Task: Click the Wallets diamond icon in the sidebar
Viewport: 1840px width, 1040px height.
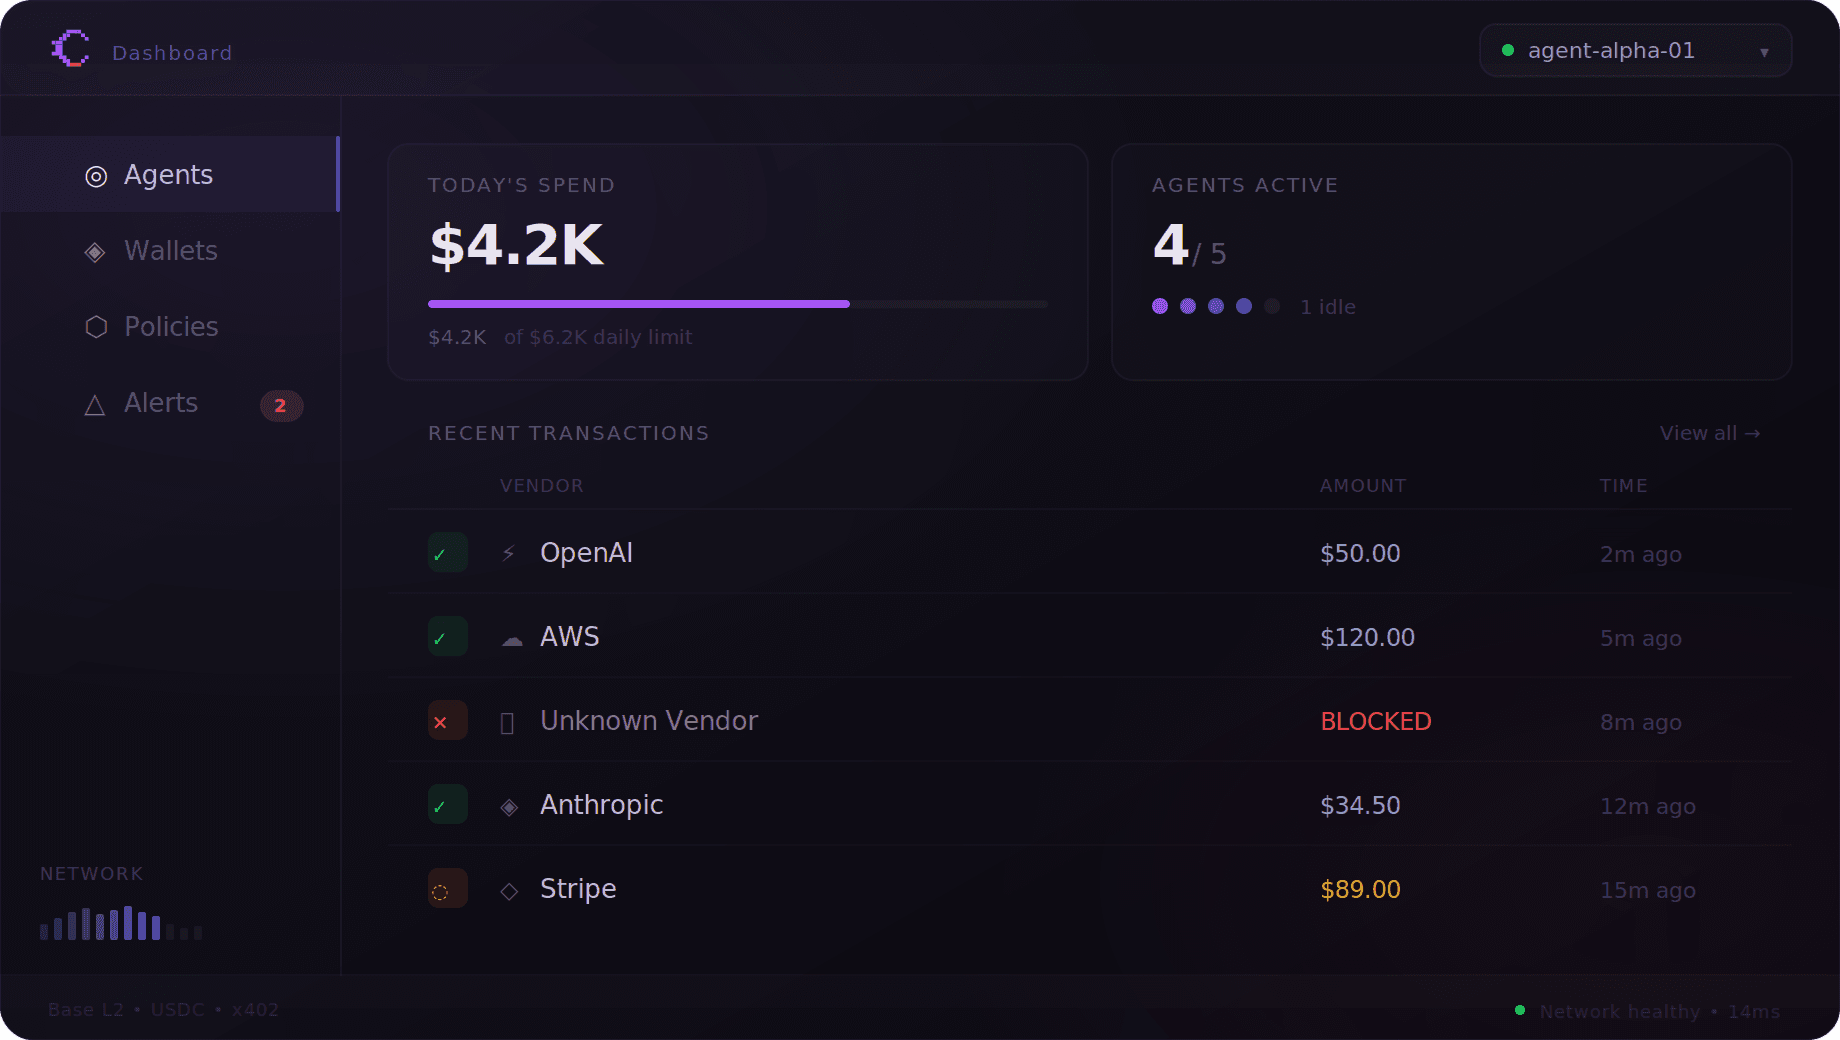Action: 96,252
